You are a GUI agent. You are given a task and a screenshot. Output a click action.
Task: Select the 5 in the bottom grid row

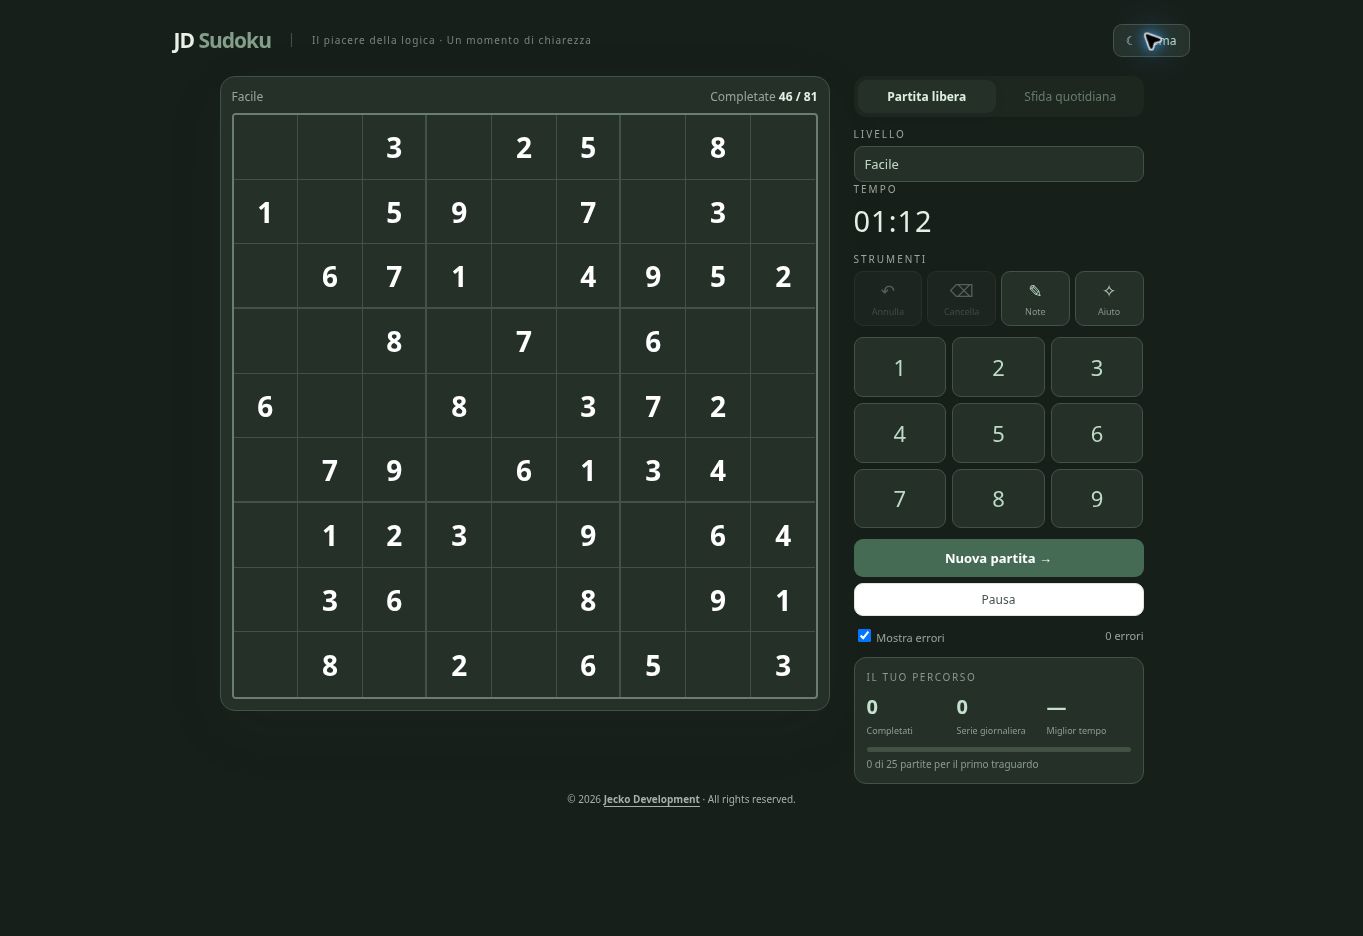(x=653, y=665)
